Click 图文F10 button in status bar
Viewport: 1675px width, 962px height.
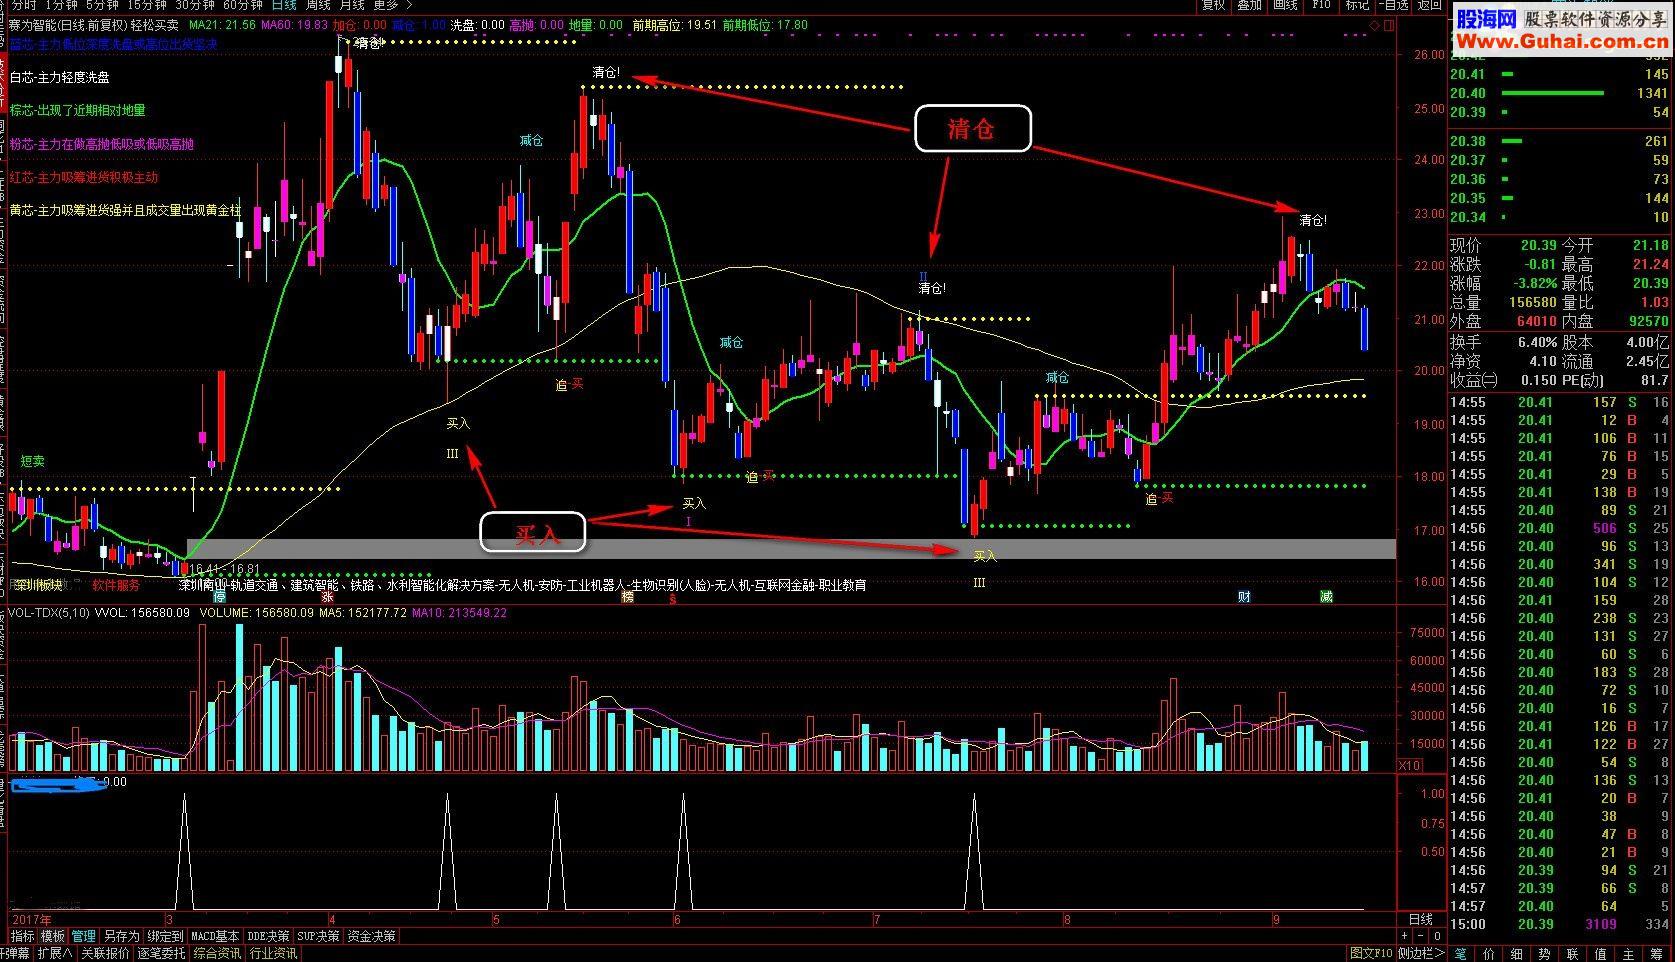tap(1369, 954)
